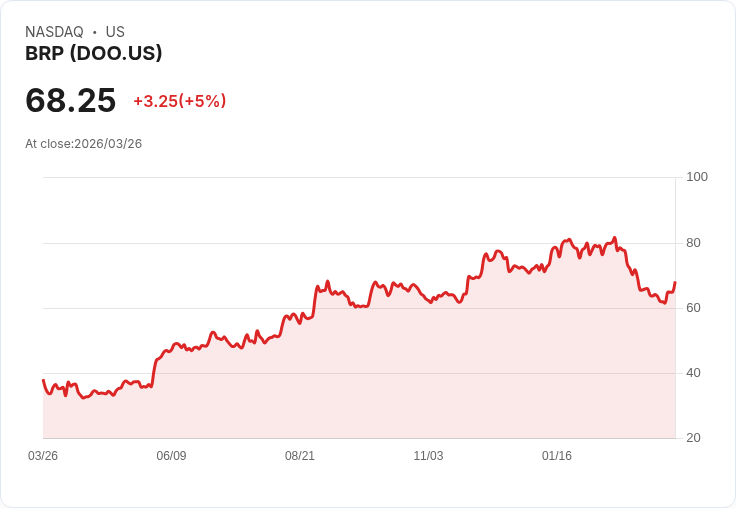Click the 68.25 closing price
Image resolution: width=736 pixels, height=508 pixels.
click(70, 100)
